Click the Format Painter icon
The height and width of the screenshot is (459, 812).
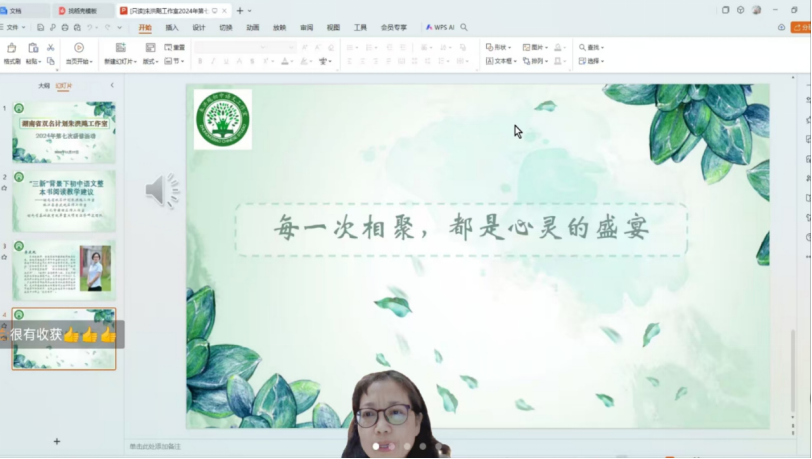[11, 48]
